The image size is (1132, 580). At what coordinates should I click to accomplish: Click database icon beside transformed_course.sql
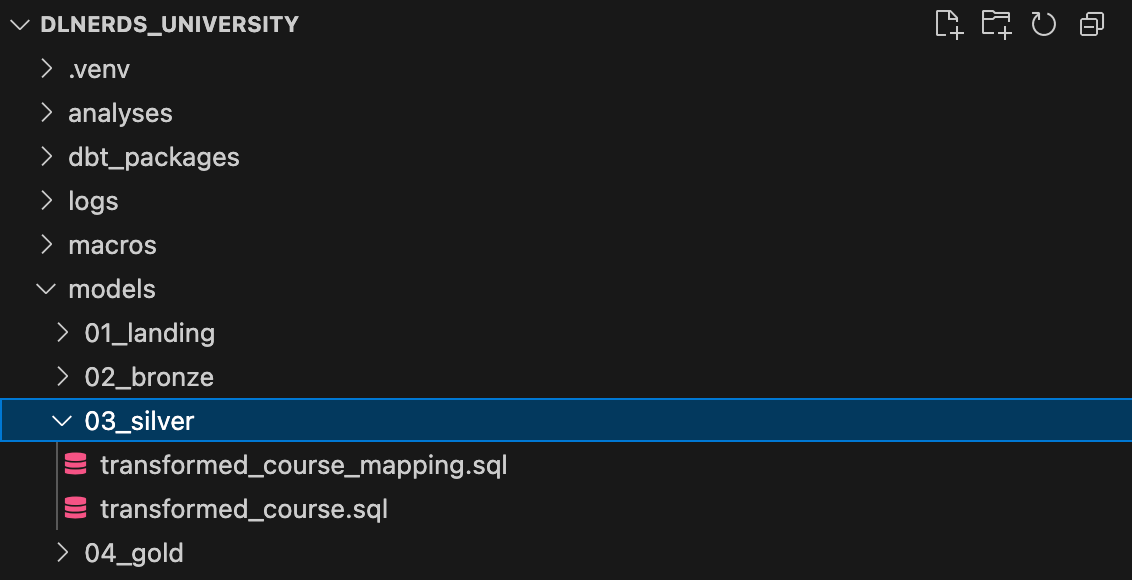click(x=75, y=508)
